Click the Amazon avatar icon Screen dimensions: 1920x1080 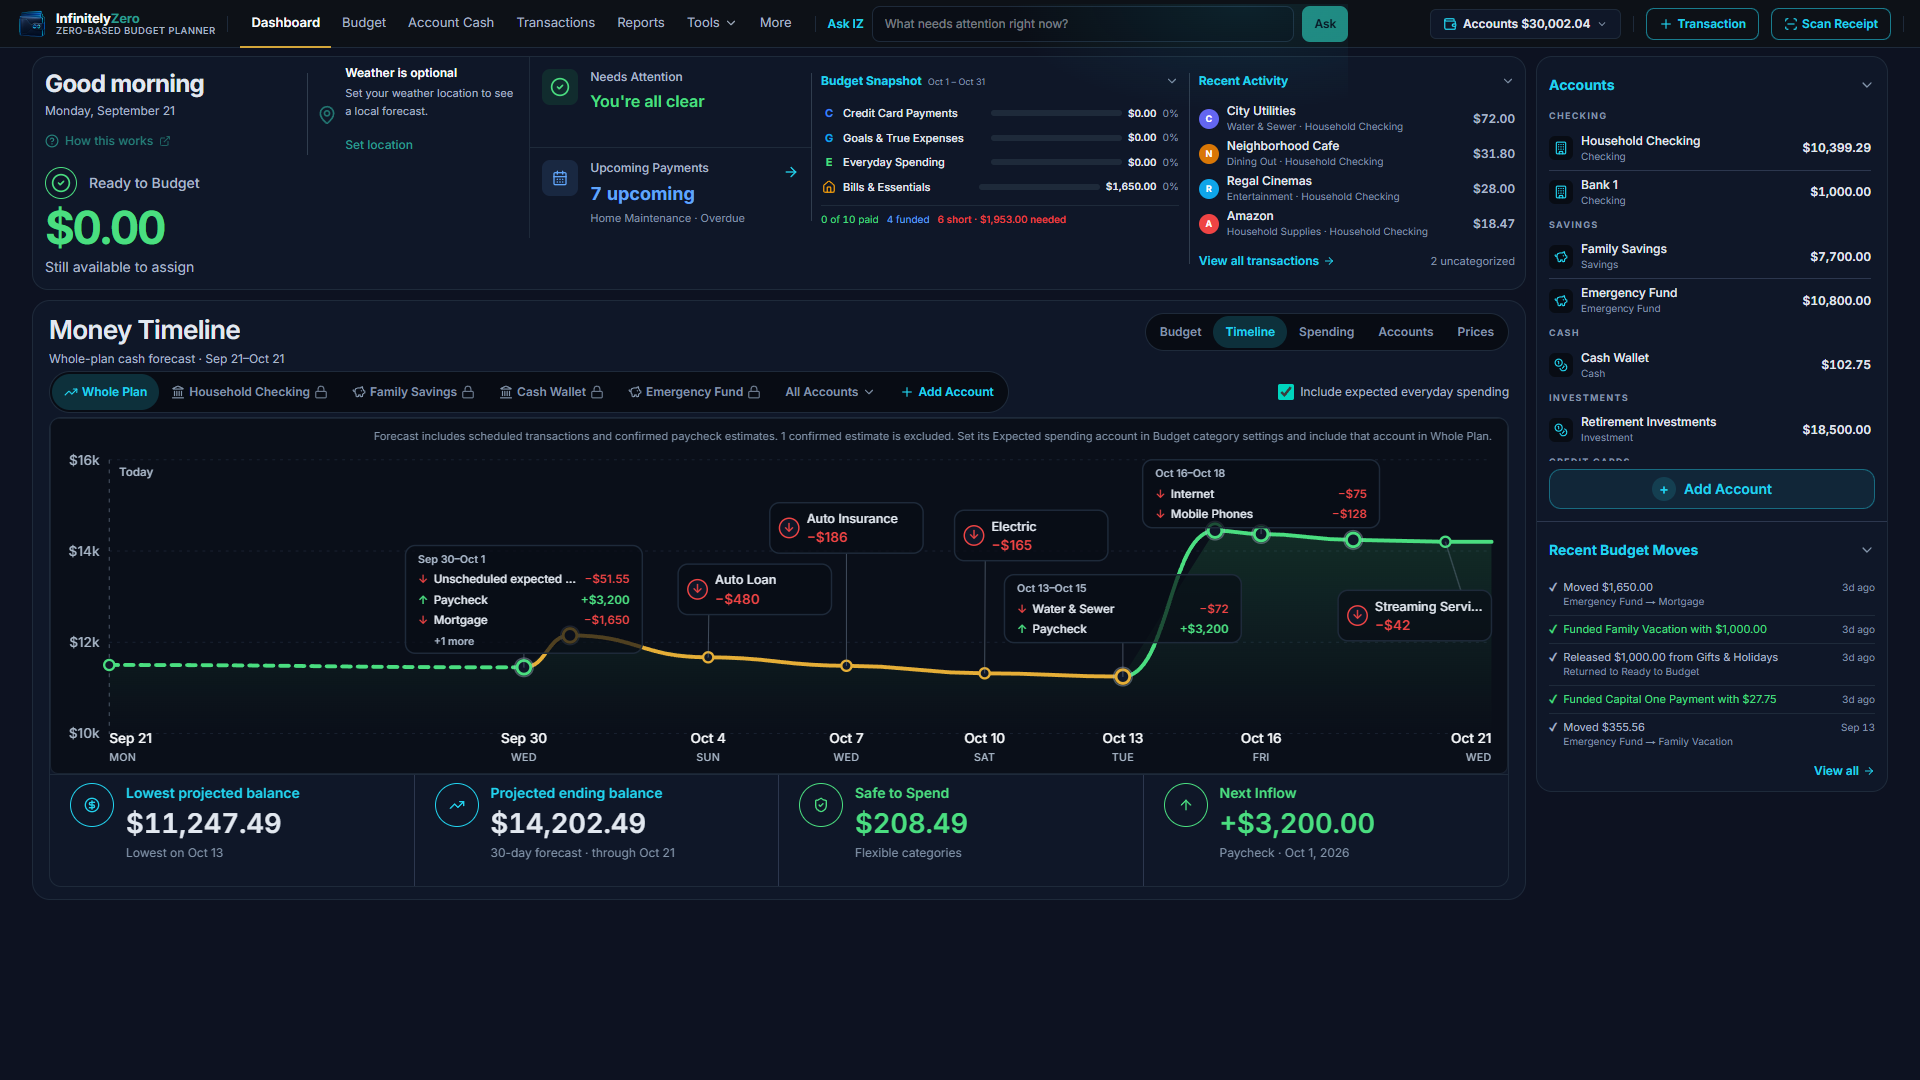point(1209,224)
